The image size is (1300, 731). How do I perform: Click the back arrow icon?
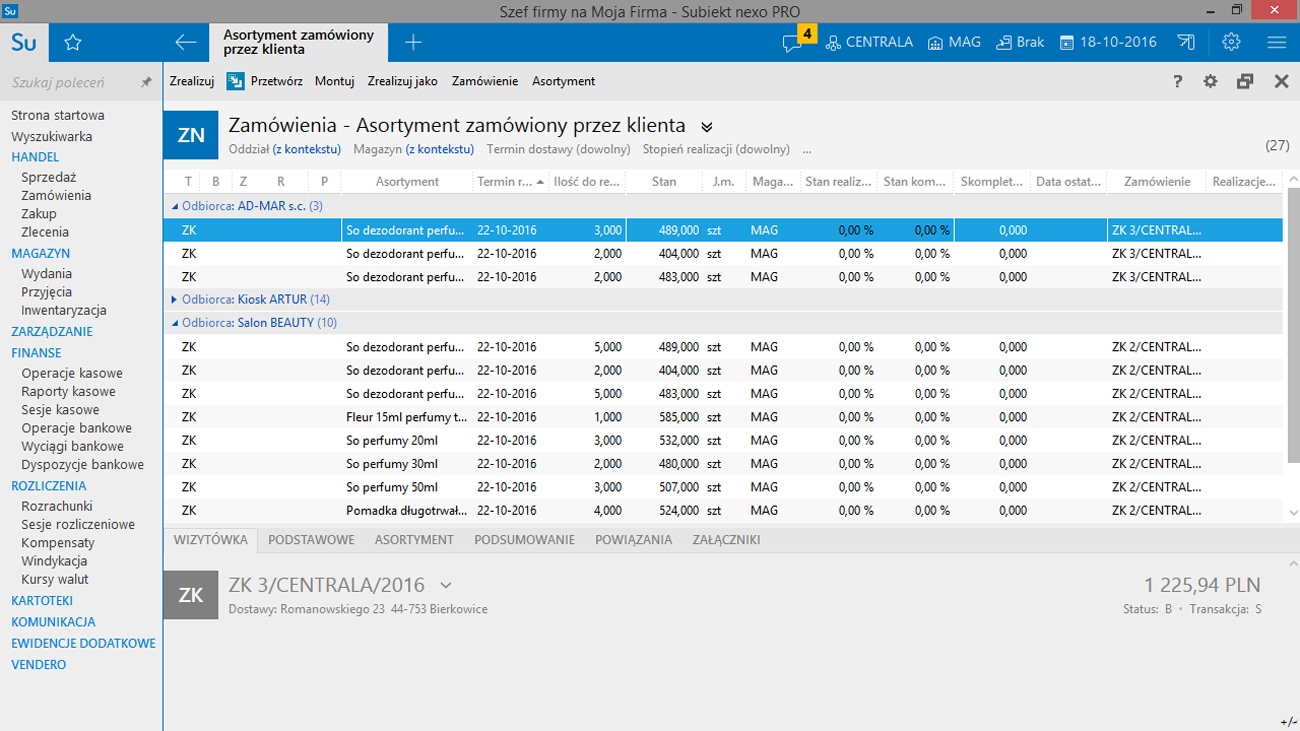point(185,42)
